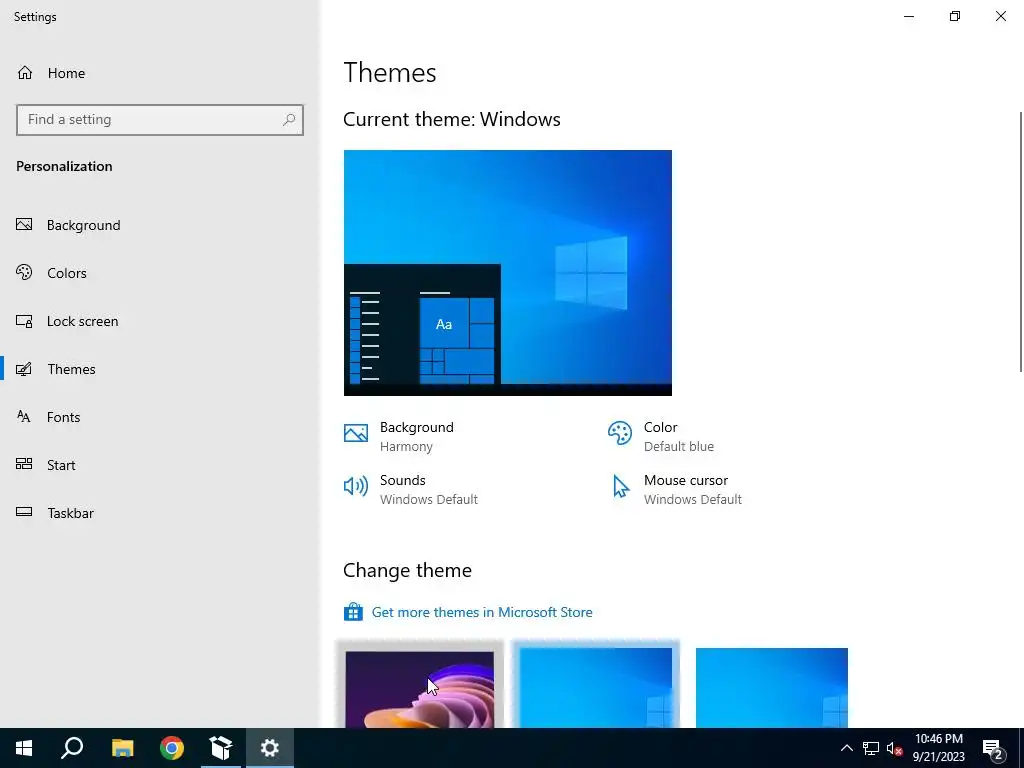
Task: Click the muted volume tray icon
Action: tap(894, 748)
